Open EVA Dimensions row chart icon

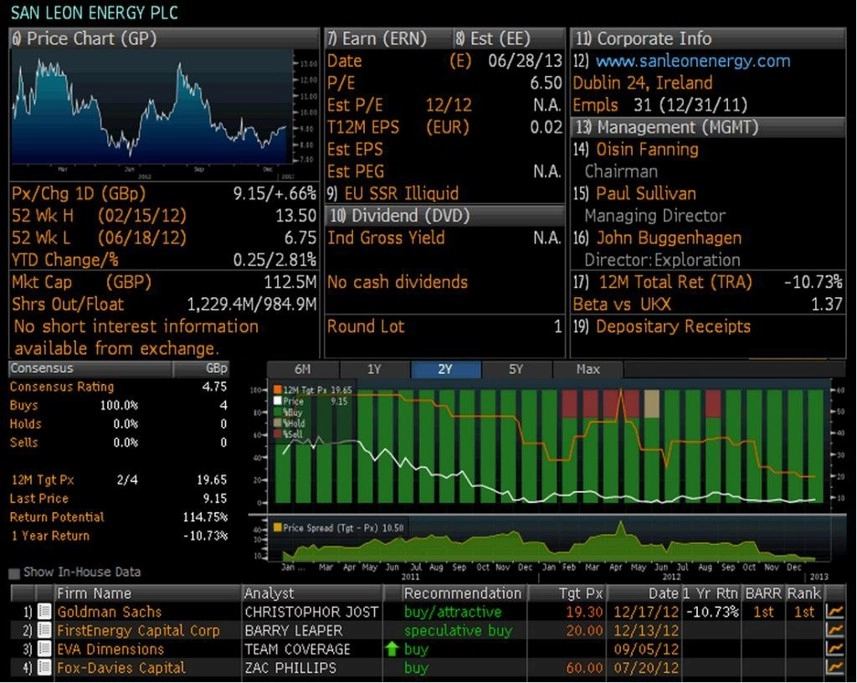pos(834,649)
